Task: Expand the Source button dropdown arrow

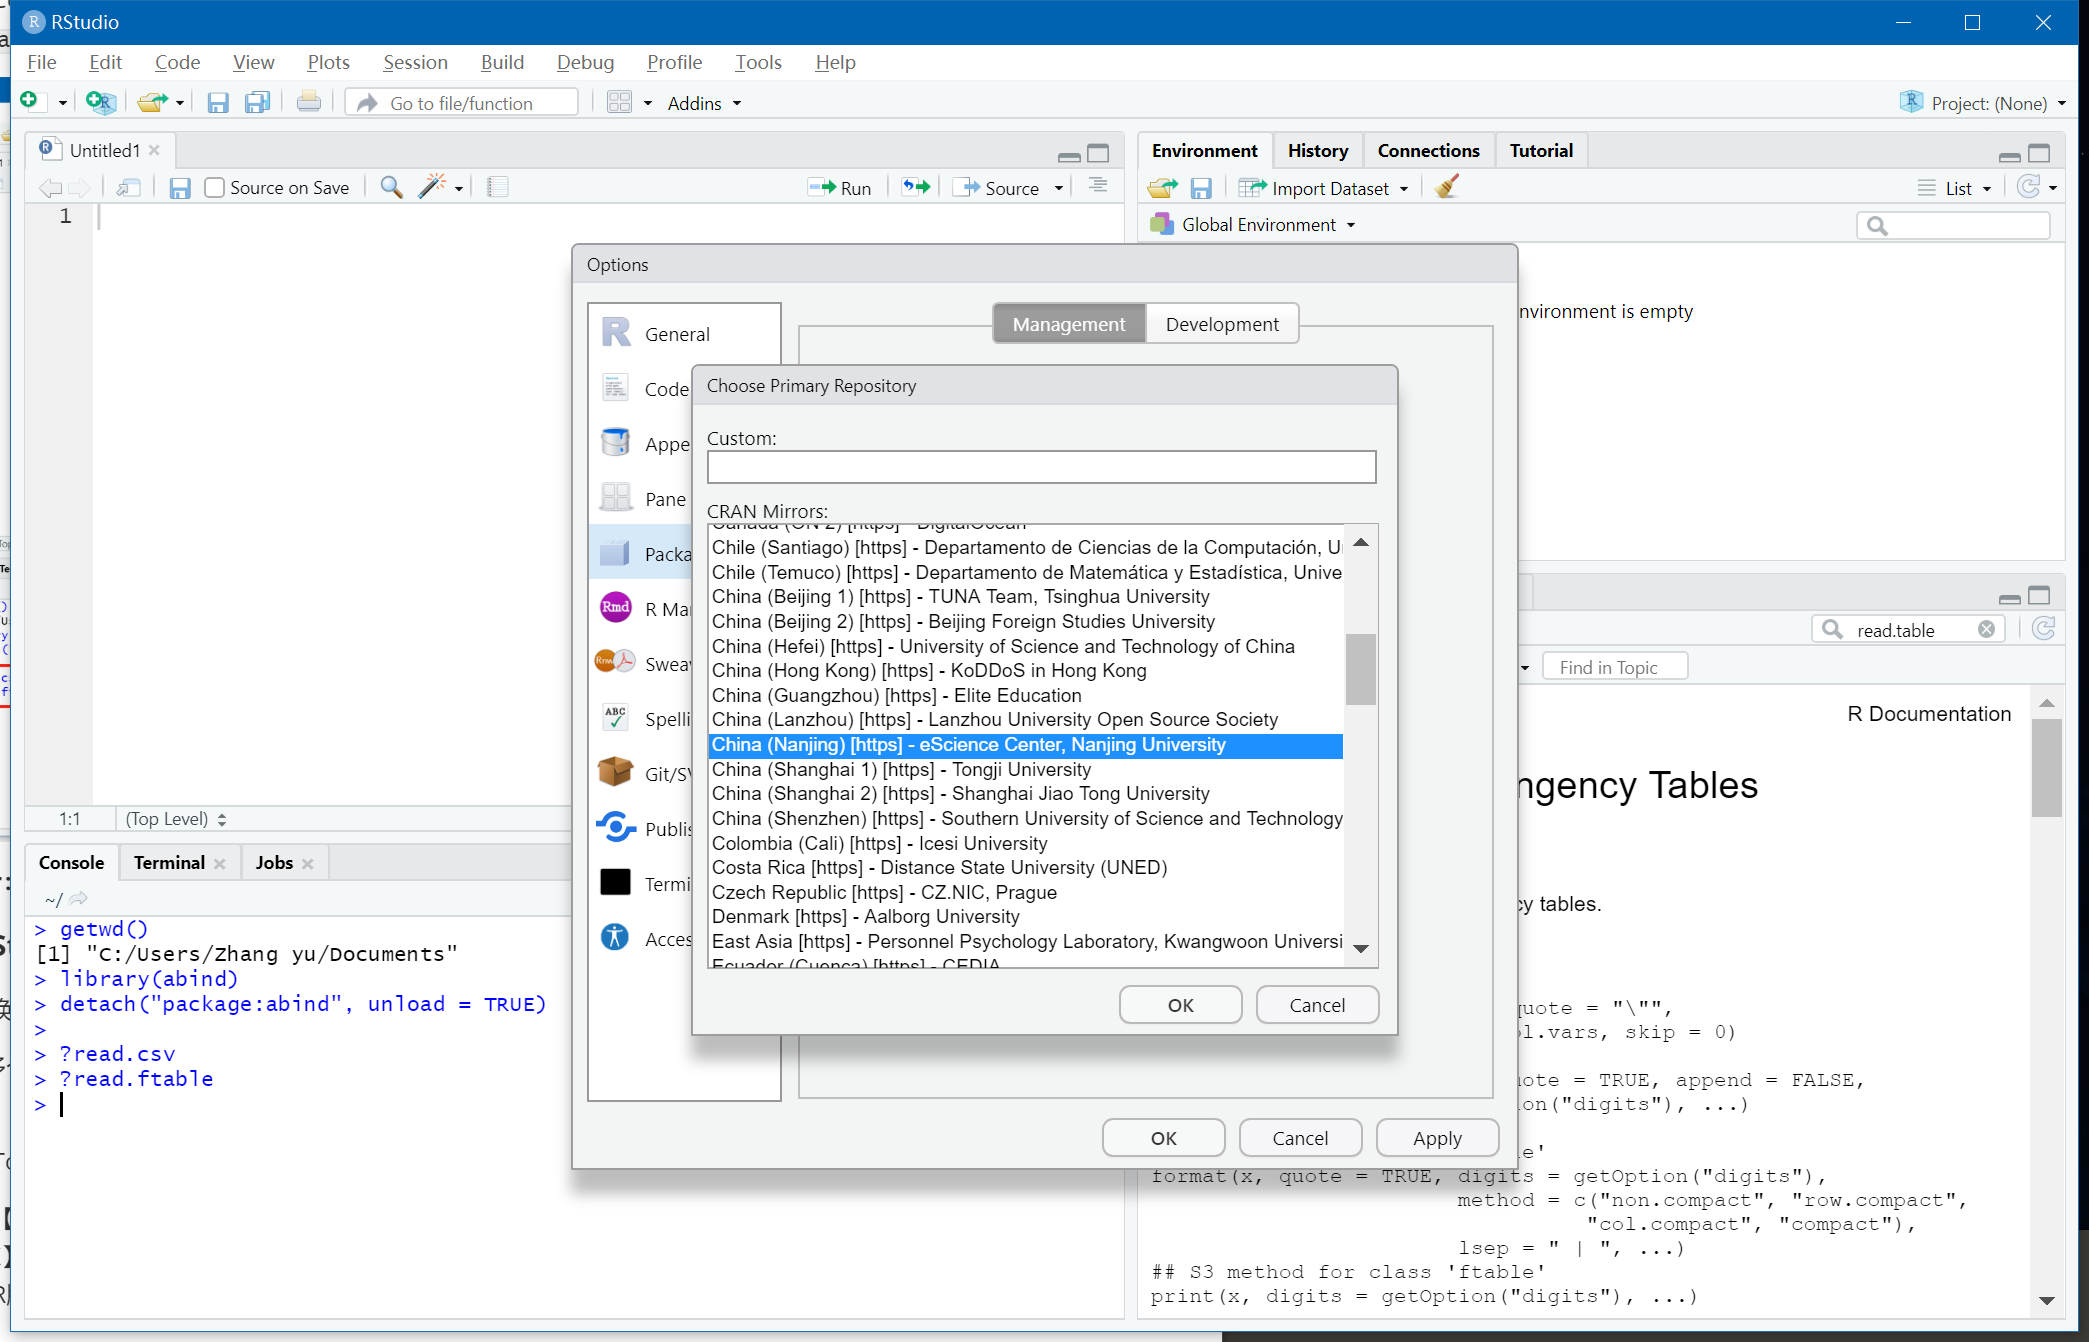Action: pyautogui.click(x=1059, y=188)
